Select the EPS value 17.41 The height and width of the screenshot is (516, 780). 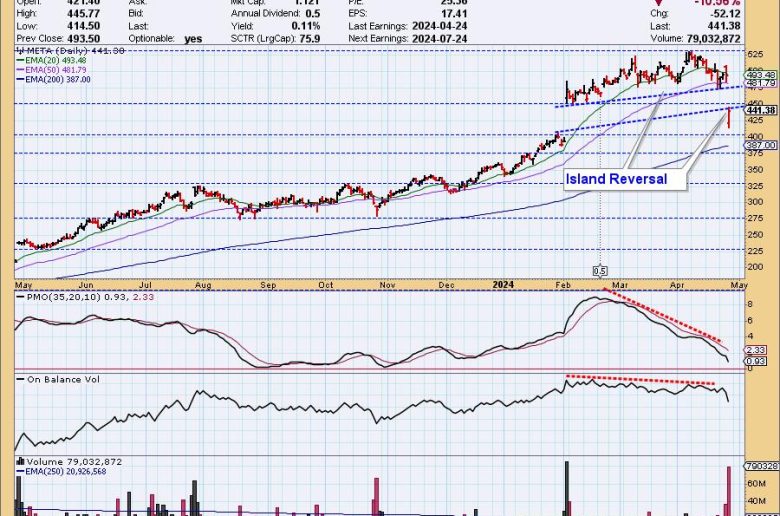(x=454, y=13)
